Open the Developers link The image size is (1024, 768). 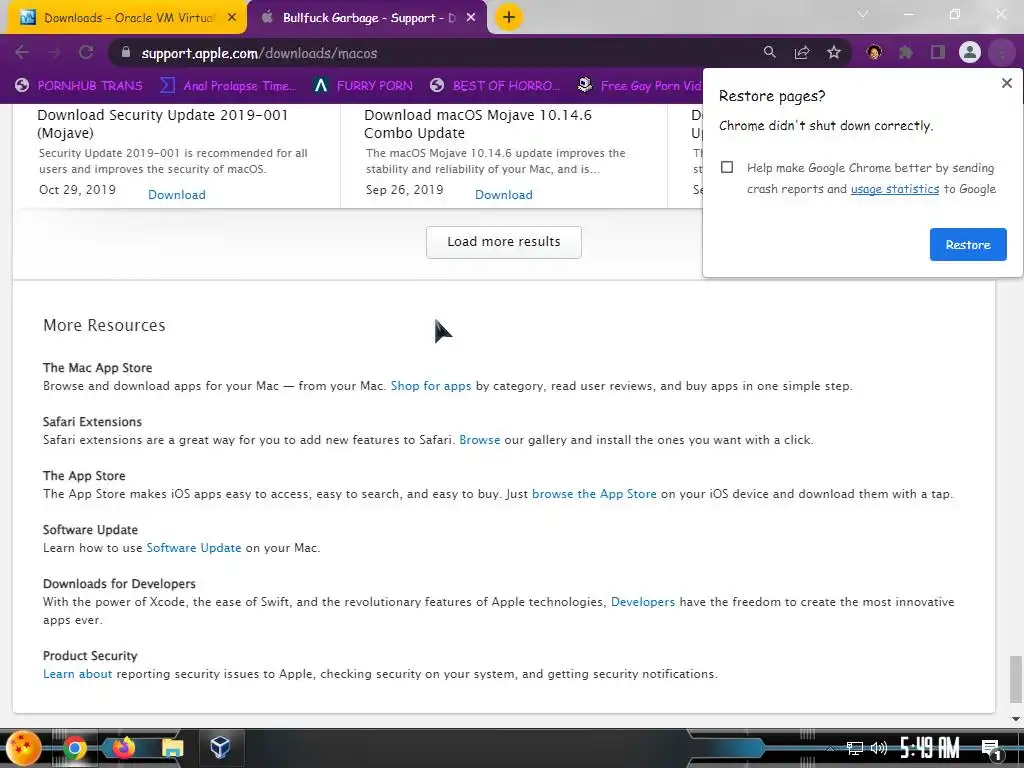643,602
